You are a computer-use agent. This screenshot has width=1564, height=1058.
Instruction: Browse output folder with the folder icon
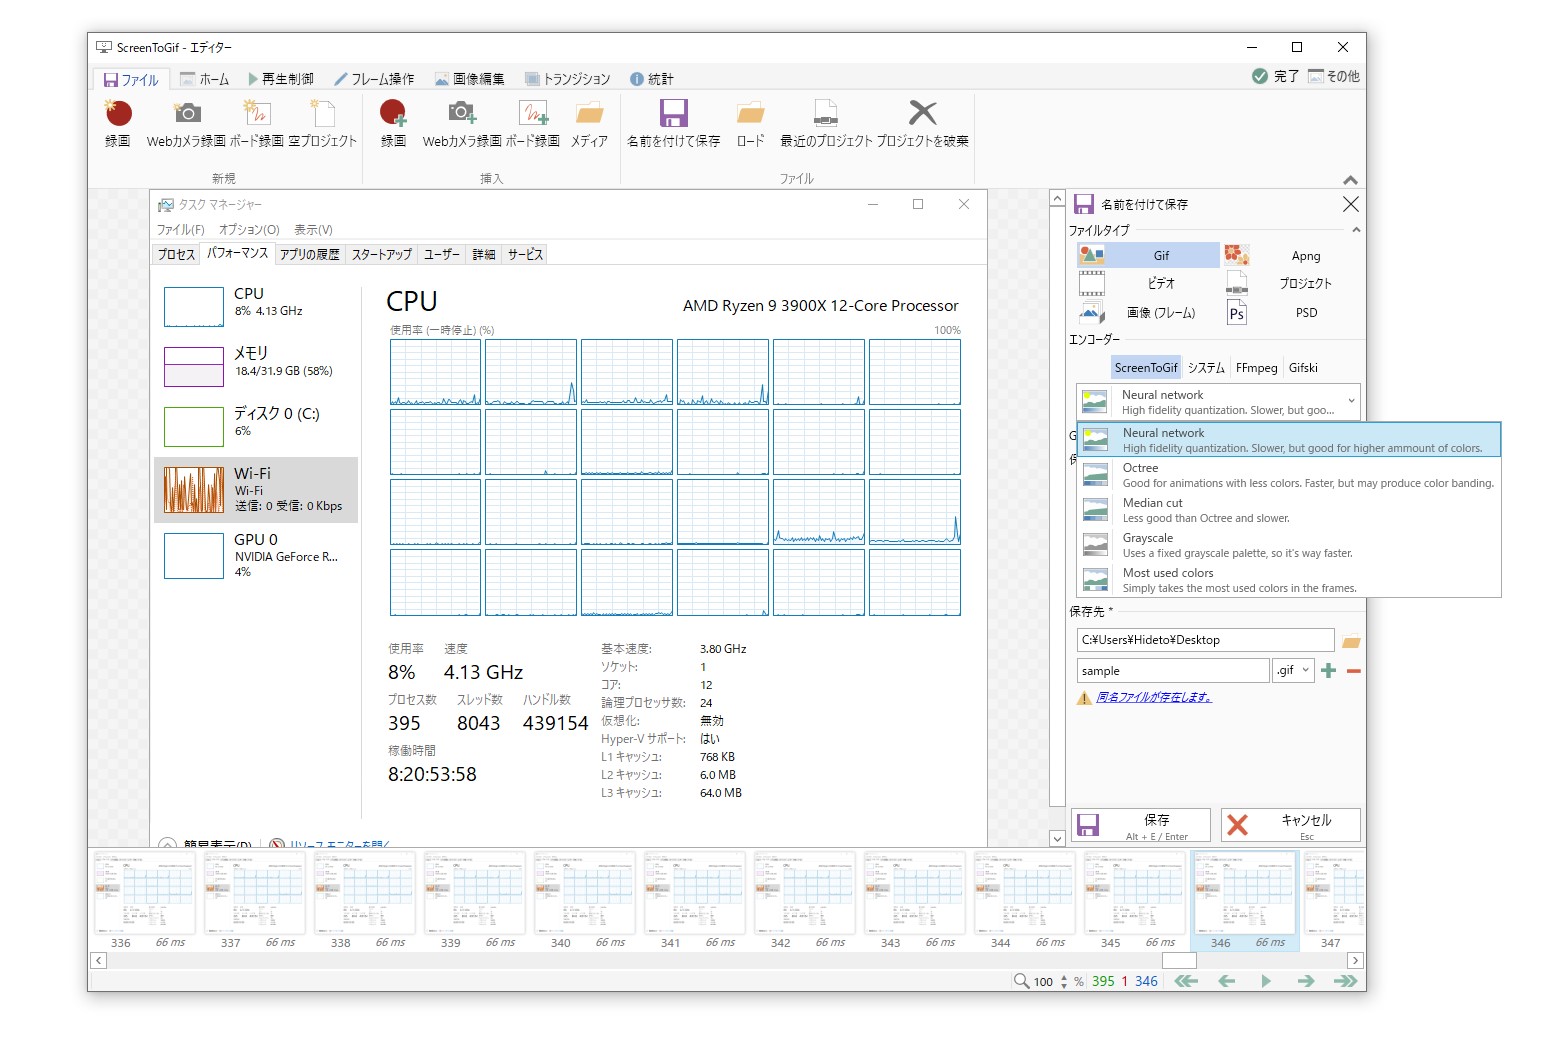coord(1351,641)
